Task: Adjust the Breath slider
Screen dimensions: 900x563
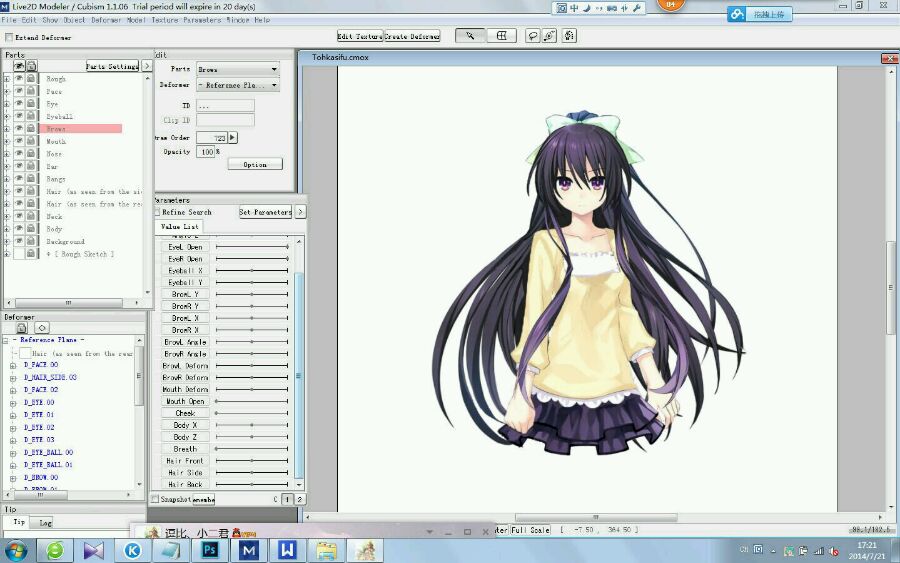Action: click(x=252, y=449)
